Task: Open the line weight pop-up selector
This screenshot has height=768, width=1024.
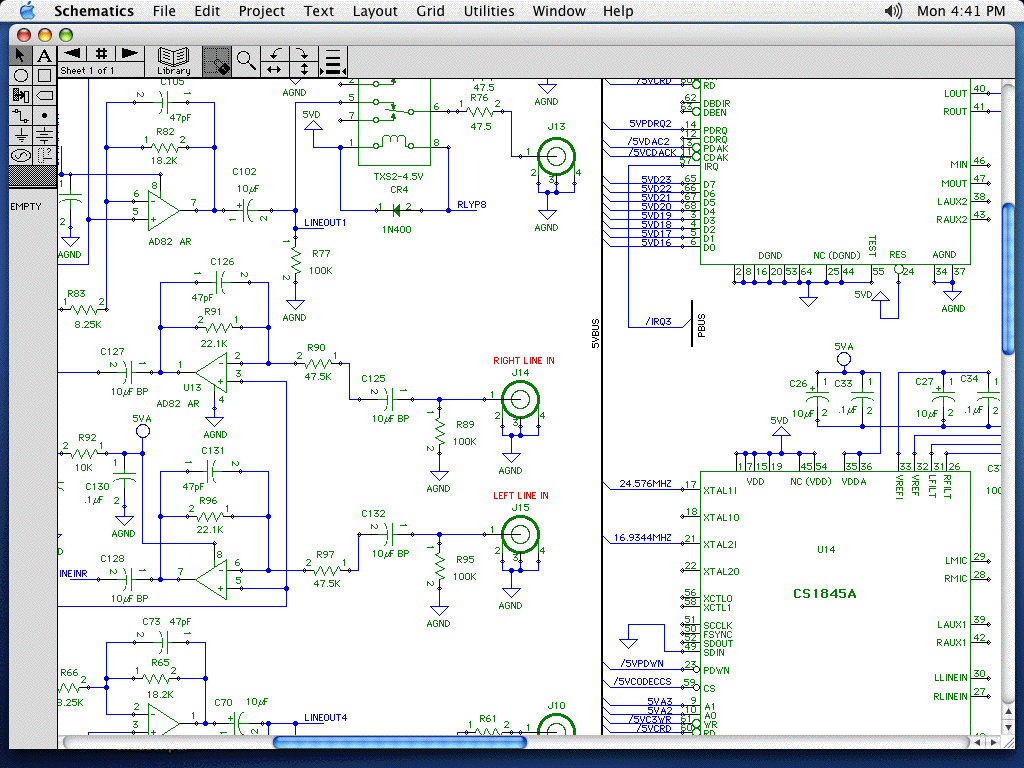Action: tap(333, 61)
